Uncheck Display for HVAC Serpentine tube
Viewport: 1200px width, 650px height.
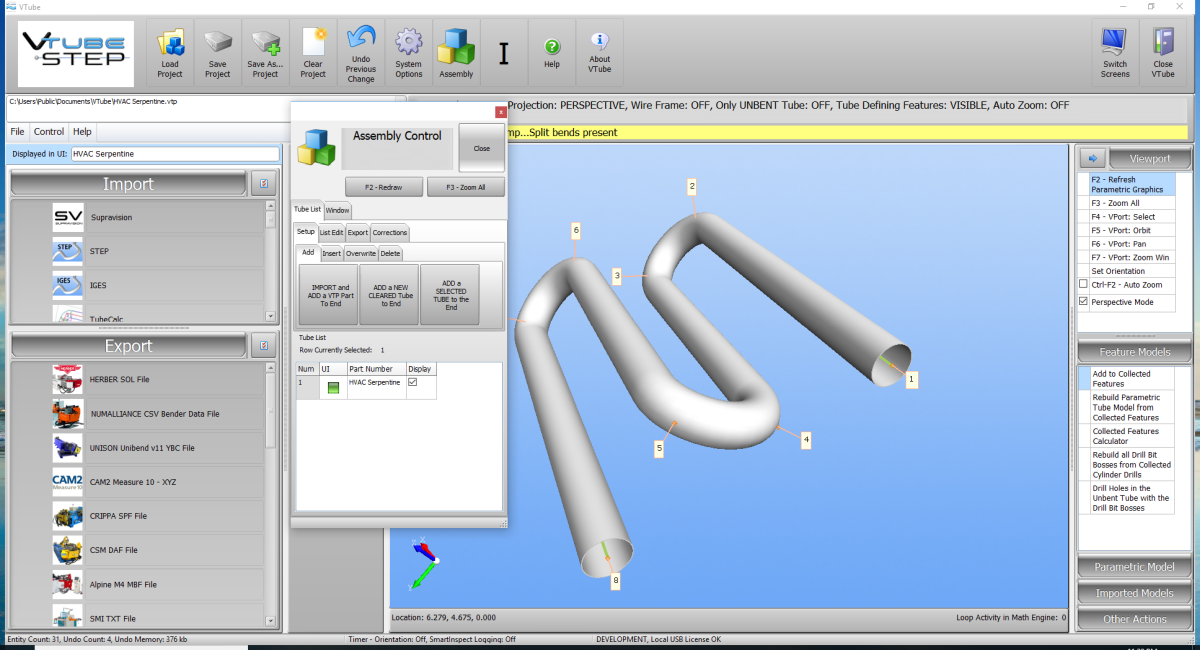pos(412,383)
